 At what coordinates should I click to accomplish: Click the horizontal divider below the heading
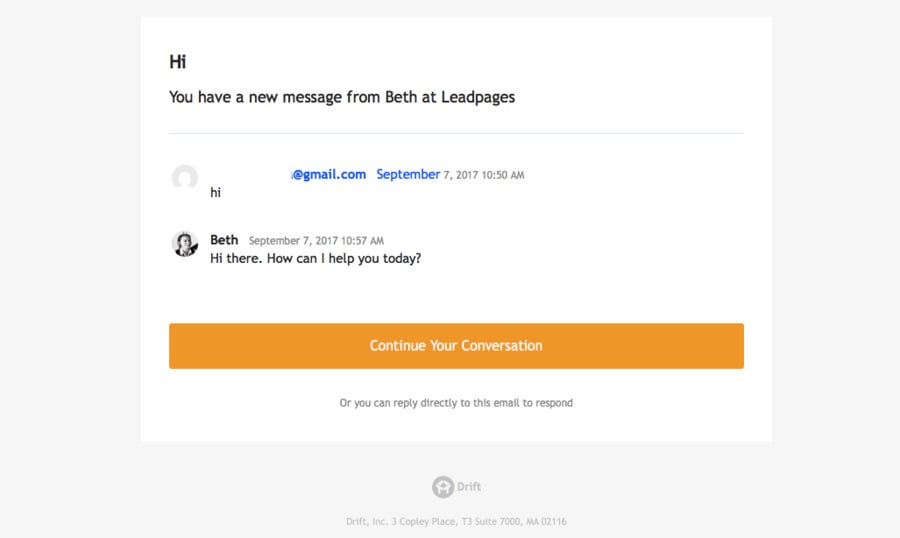tap(456, 133)
